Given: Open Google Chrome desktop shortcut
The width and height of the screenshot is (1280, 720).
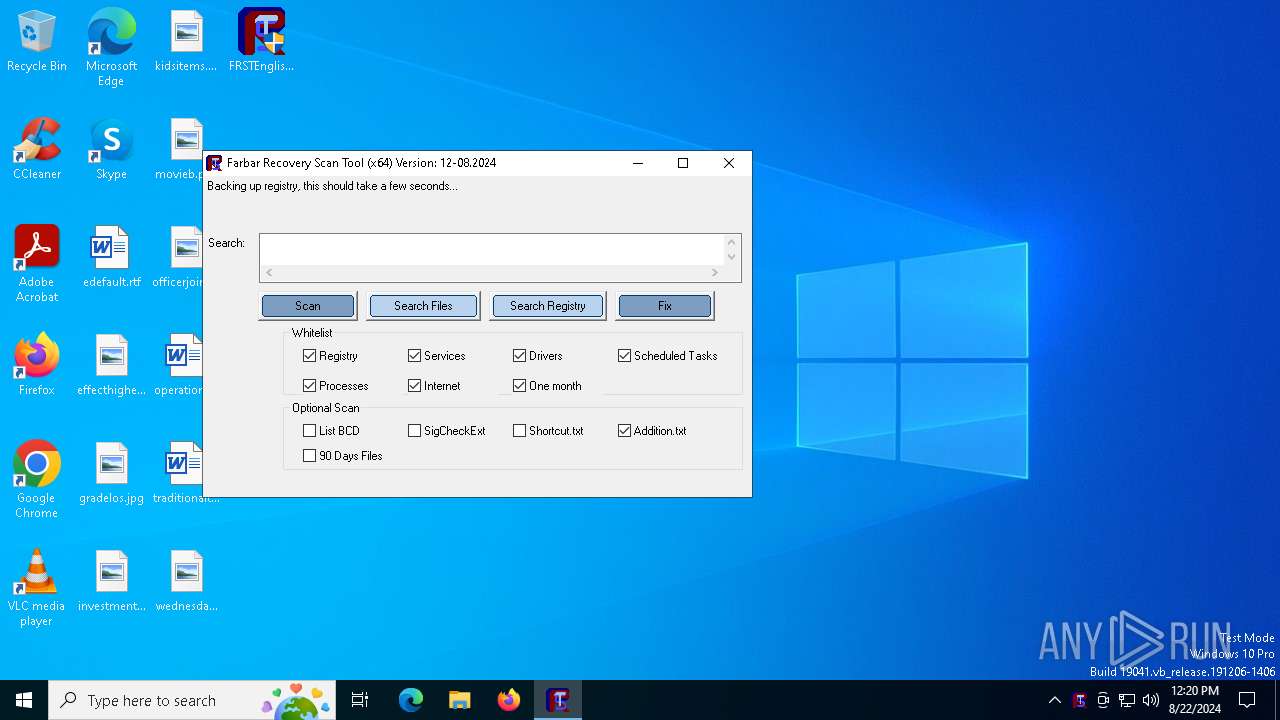Looking at the screenshot, I should [37, 466].
